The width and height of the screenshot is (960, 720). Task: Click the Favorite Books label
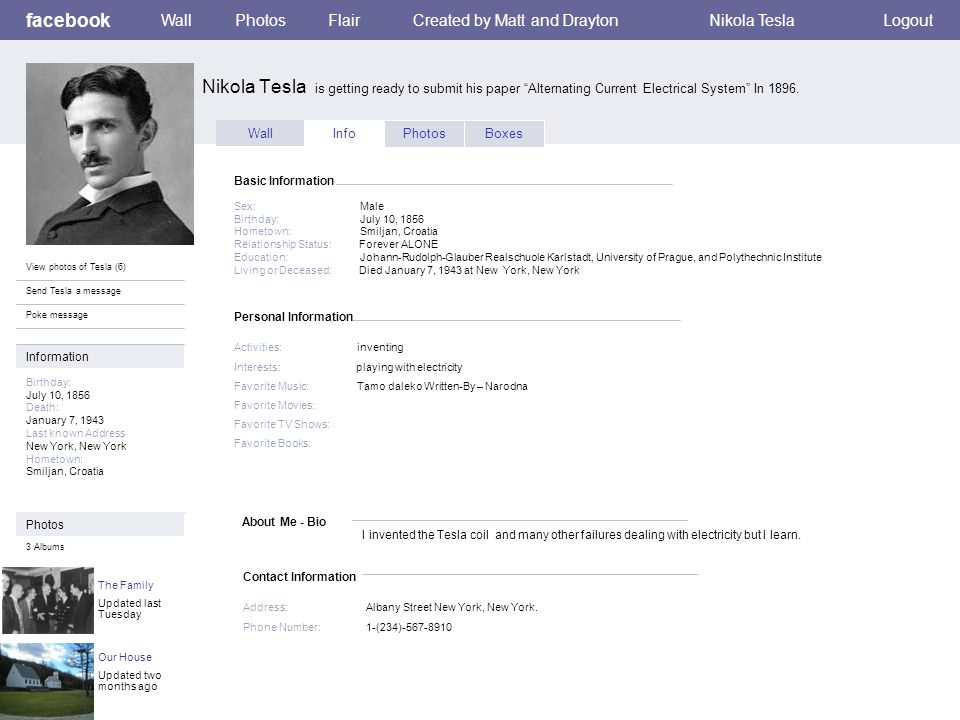coord(272,443)
